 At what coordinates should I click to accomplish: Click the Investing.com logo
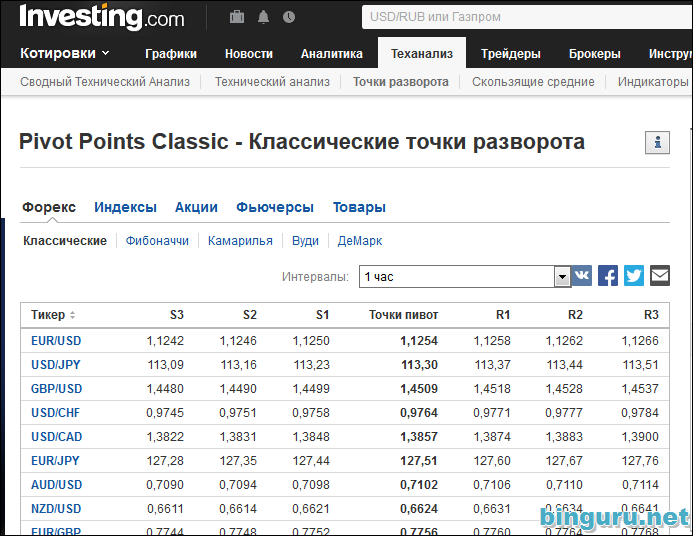point(102,17)
